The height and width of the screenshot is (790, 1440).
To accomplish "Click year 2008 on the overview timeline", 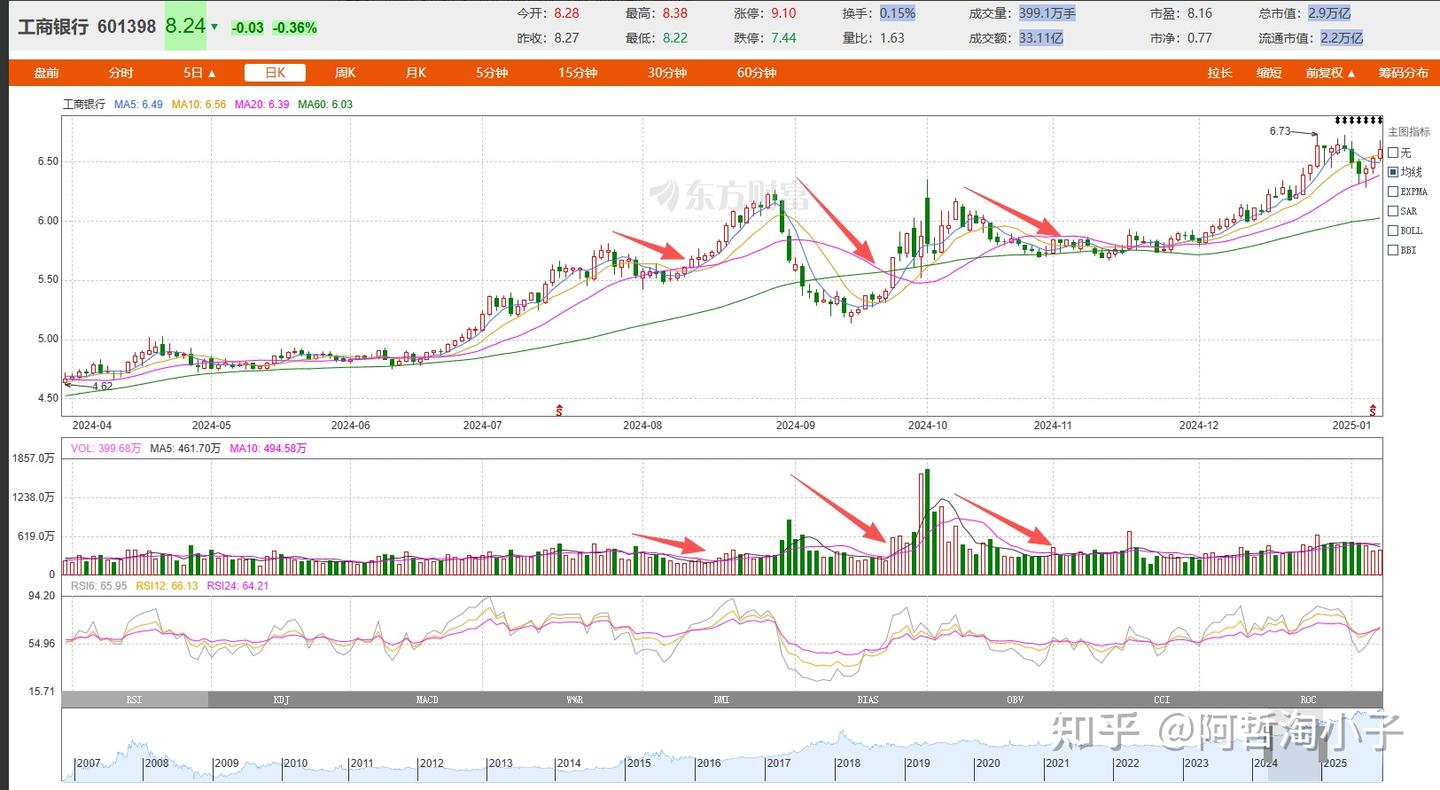I will (157, 763).
